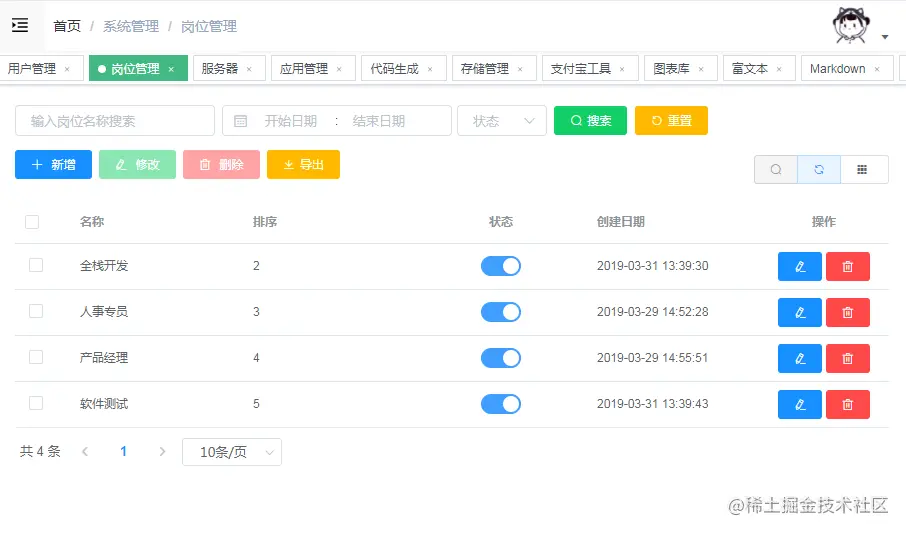Viewport: 906px width, 533px height.
Task: Click the 排序 column header
Action: [265, 222]
